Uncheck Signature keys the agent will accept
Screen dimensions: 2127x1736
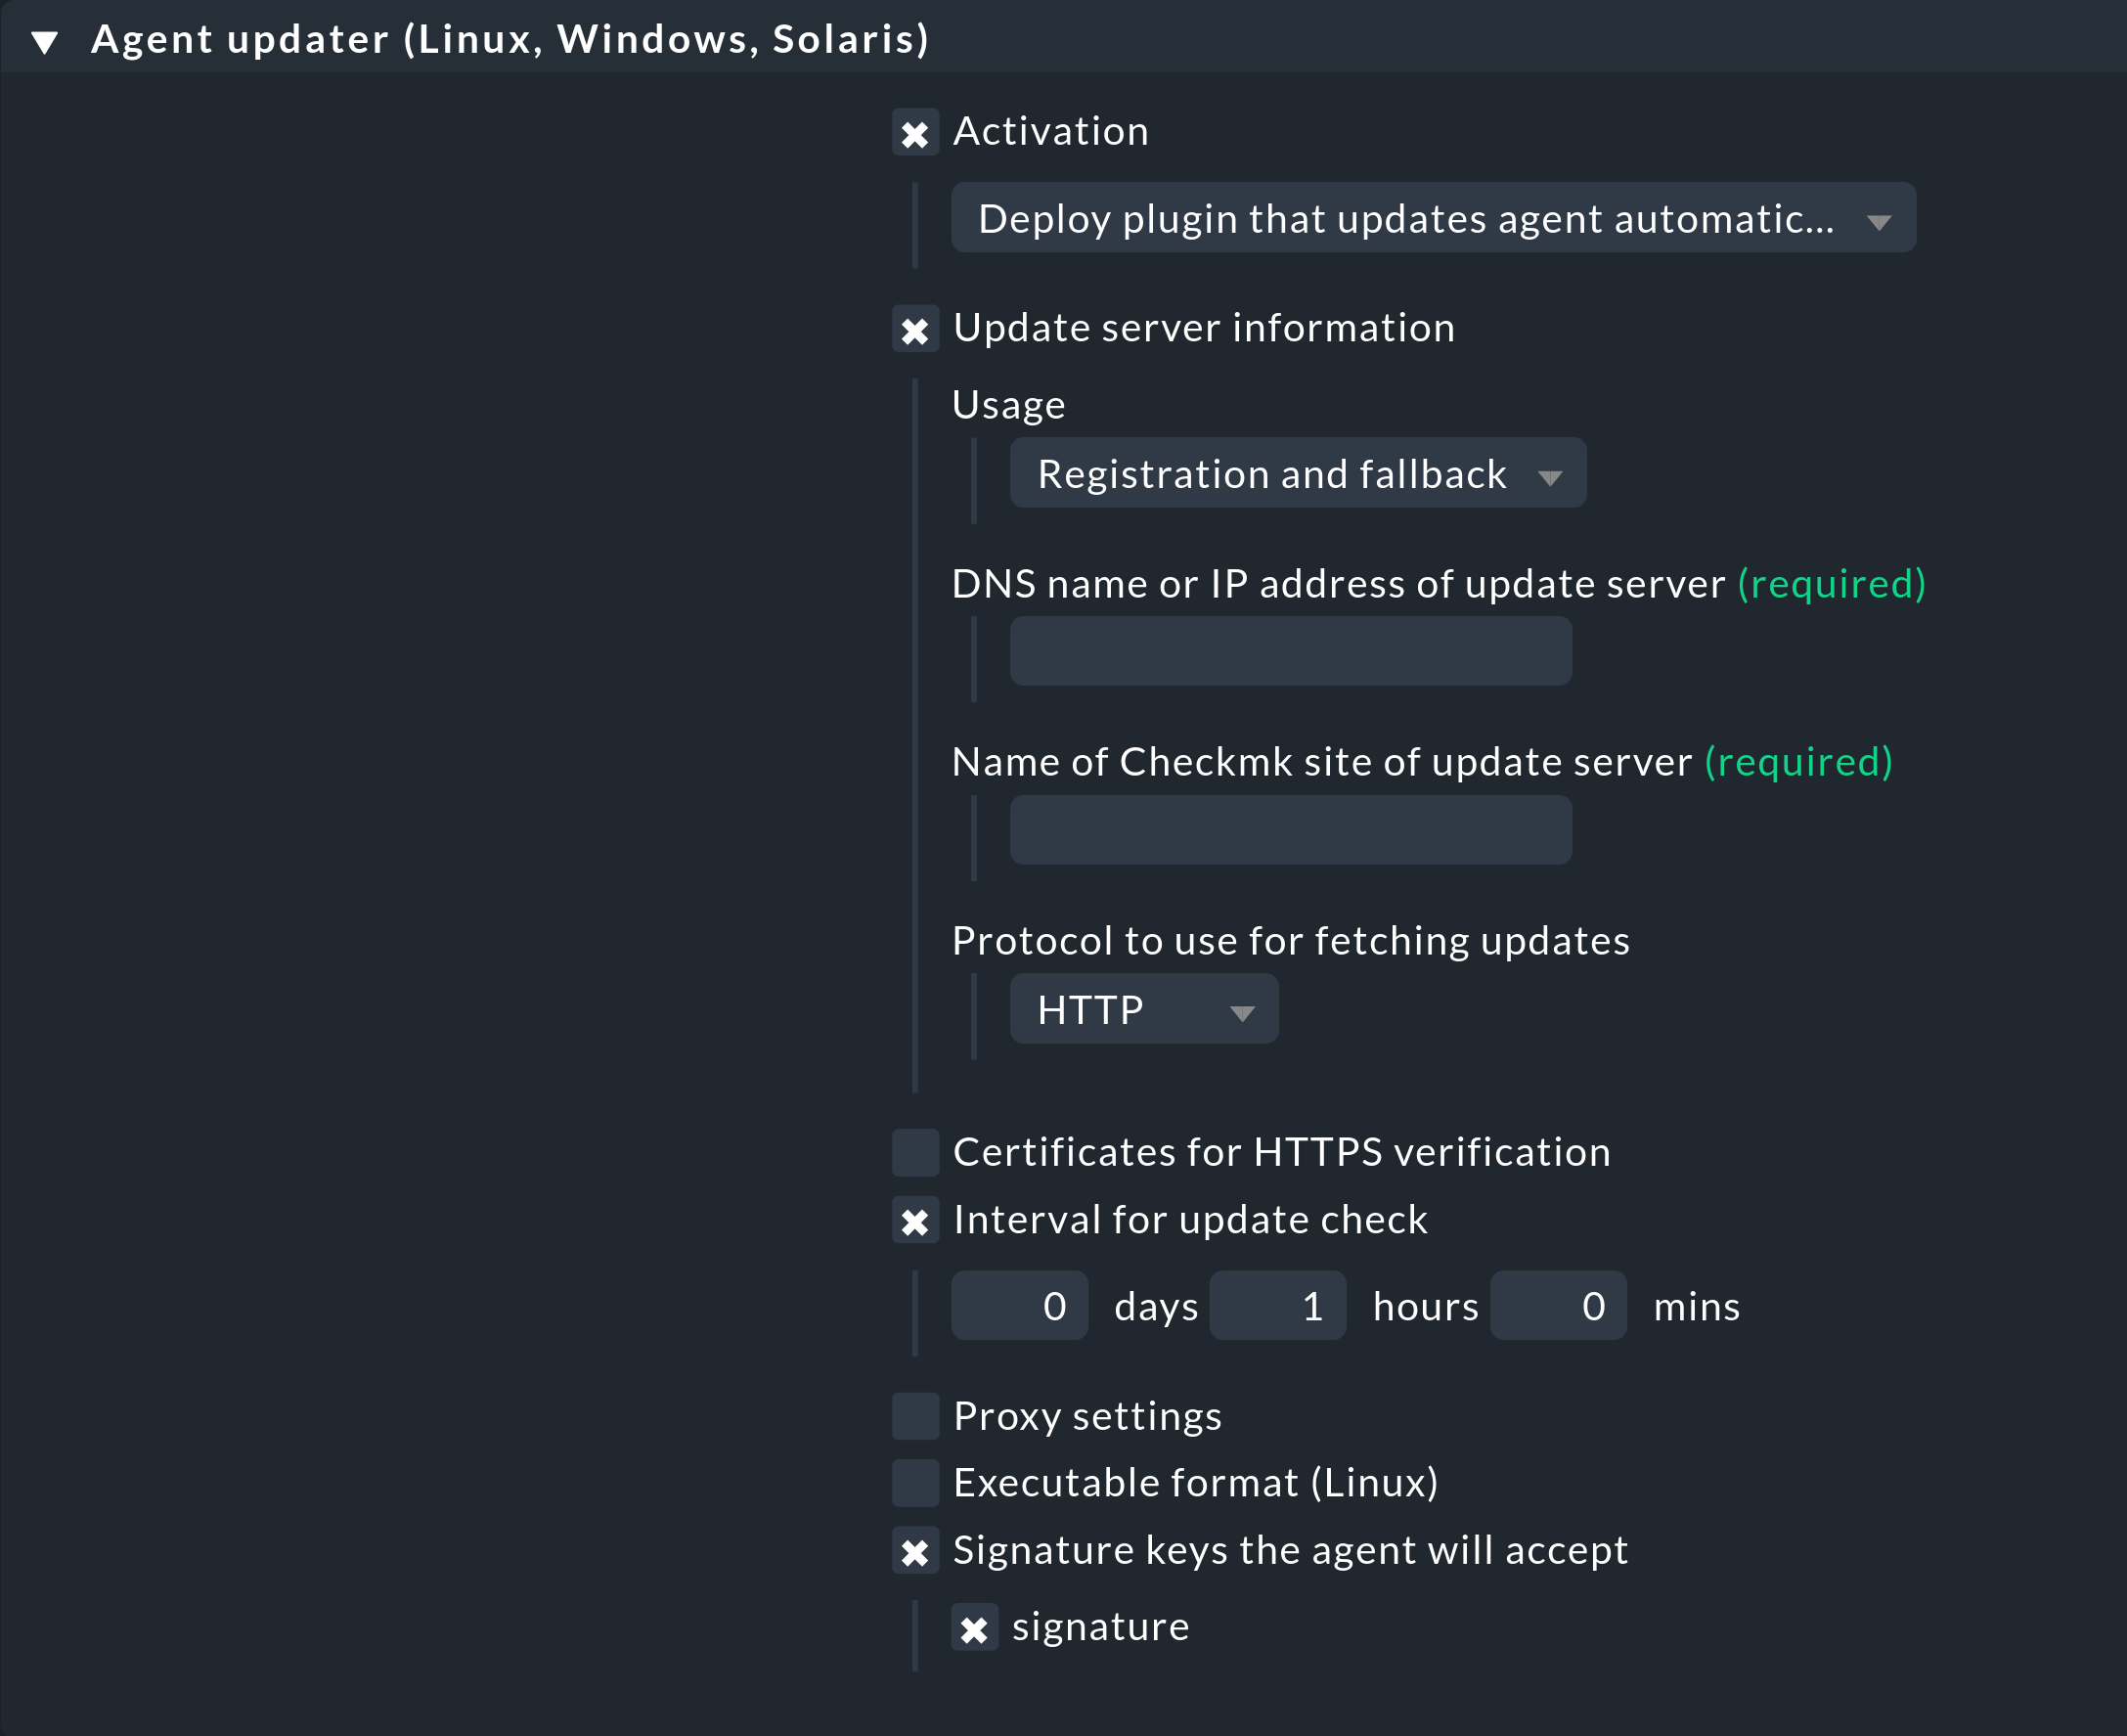click(915, 1551)
